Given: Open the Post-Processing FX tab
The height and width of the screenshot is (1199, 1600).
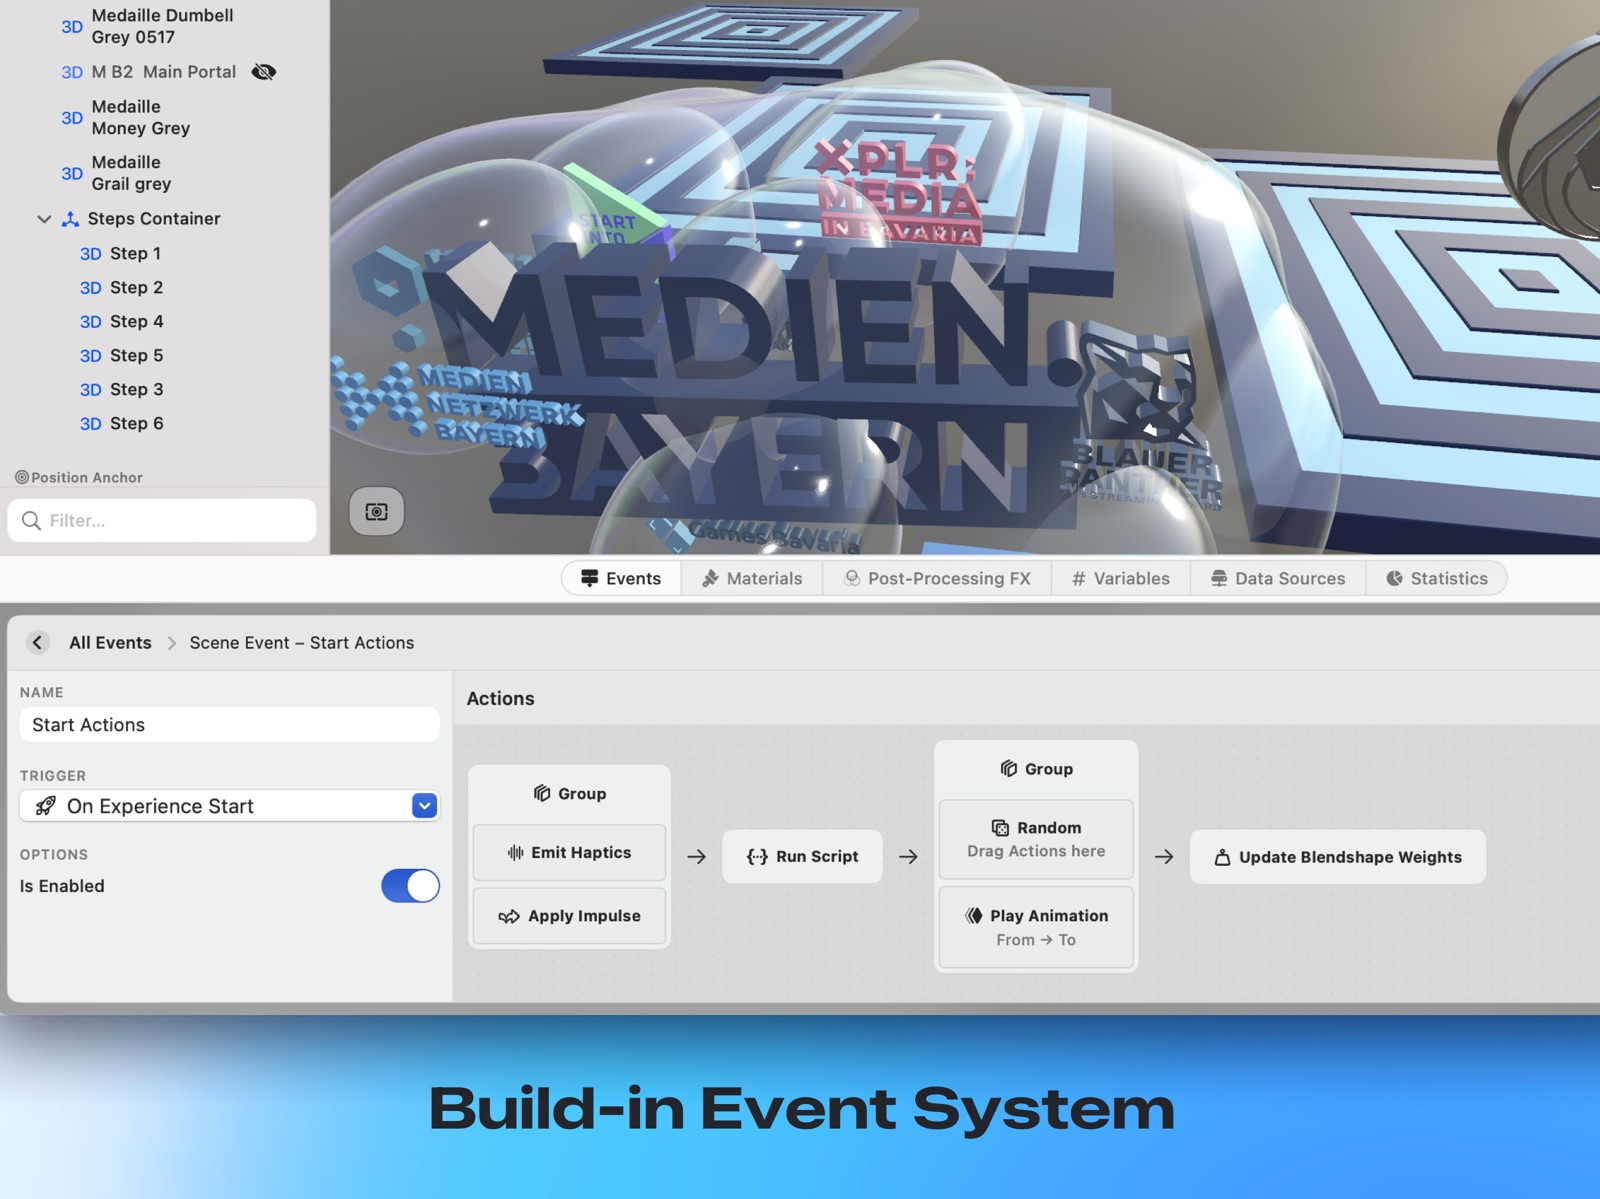Looking at the screenshot, I should 937,578.
